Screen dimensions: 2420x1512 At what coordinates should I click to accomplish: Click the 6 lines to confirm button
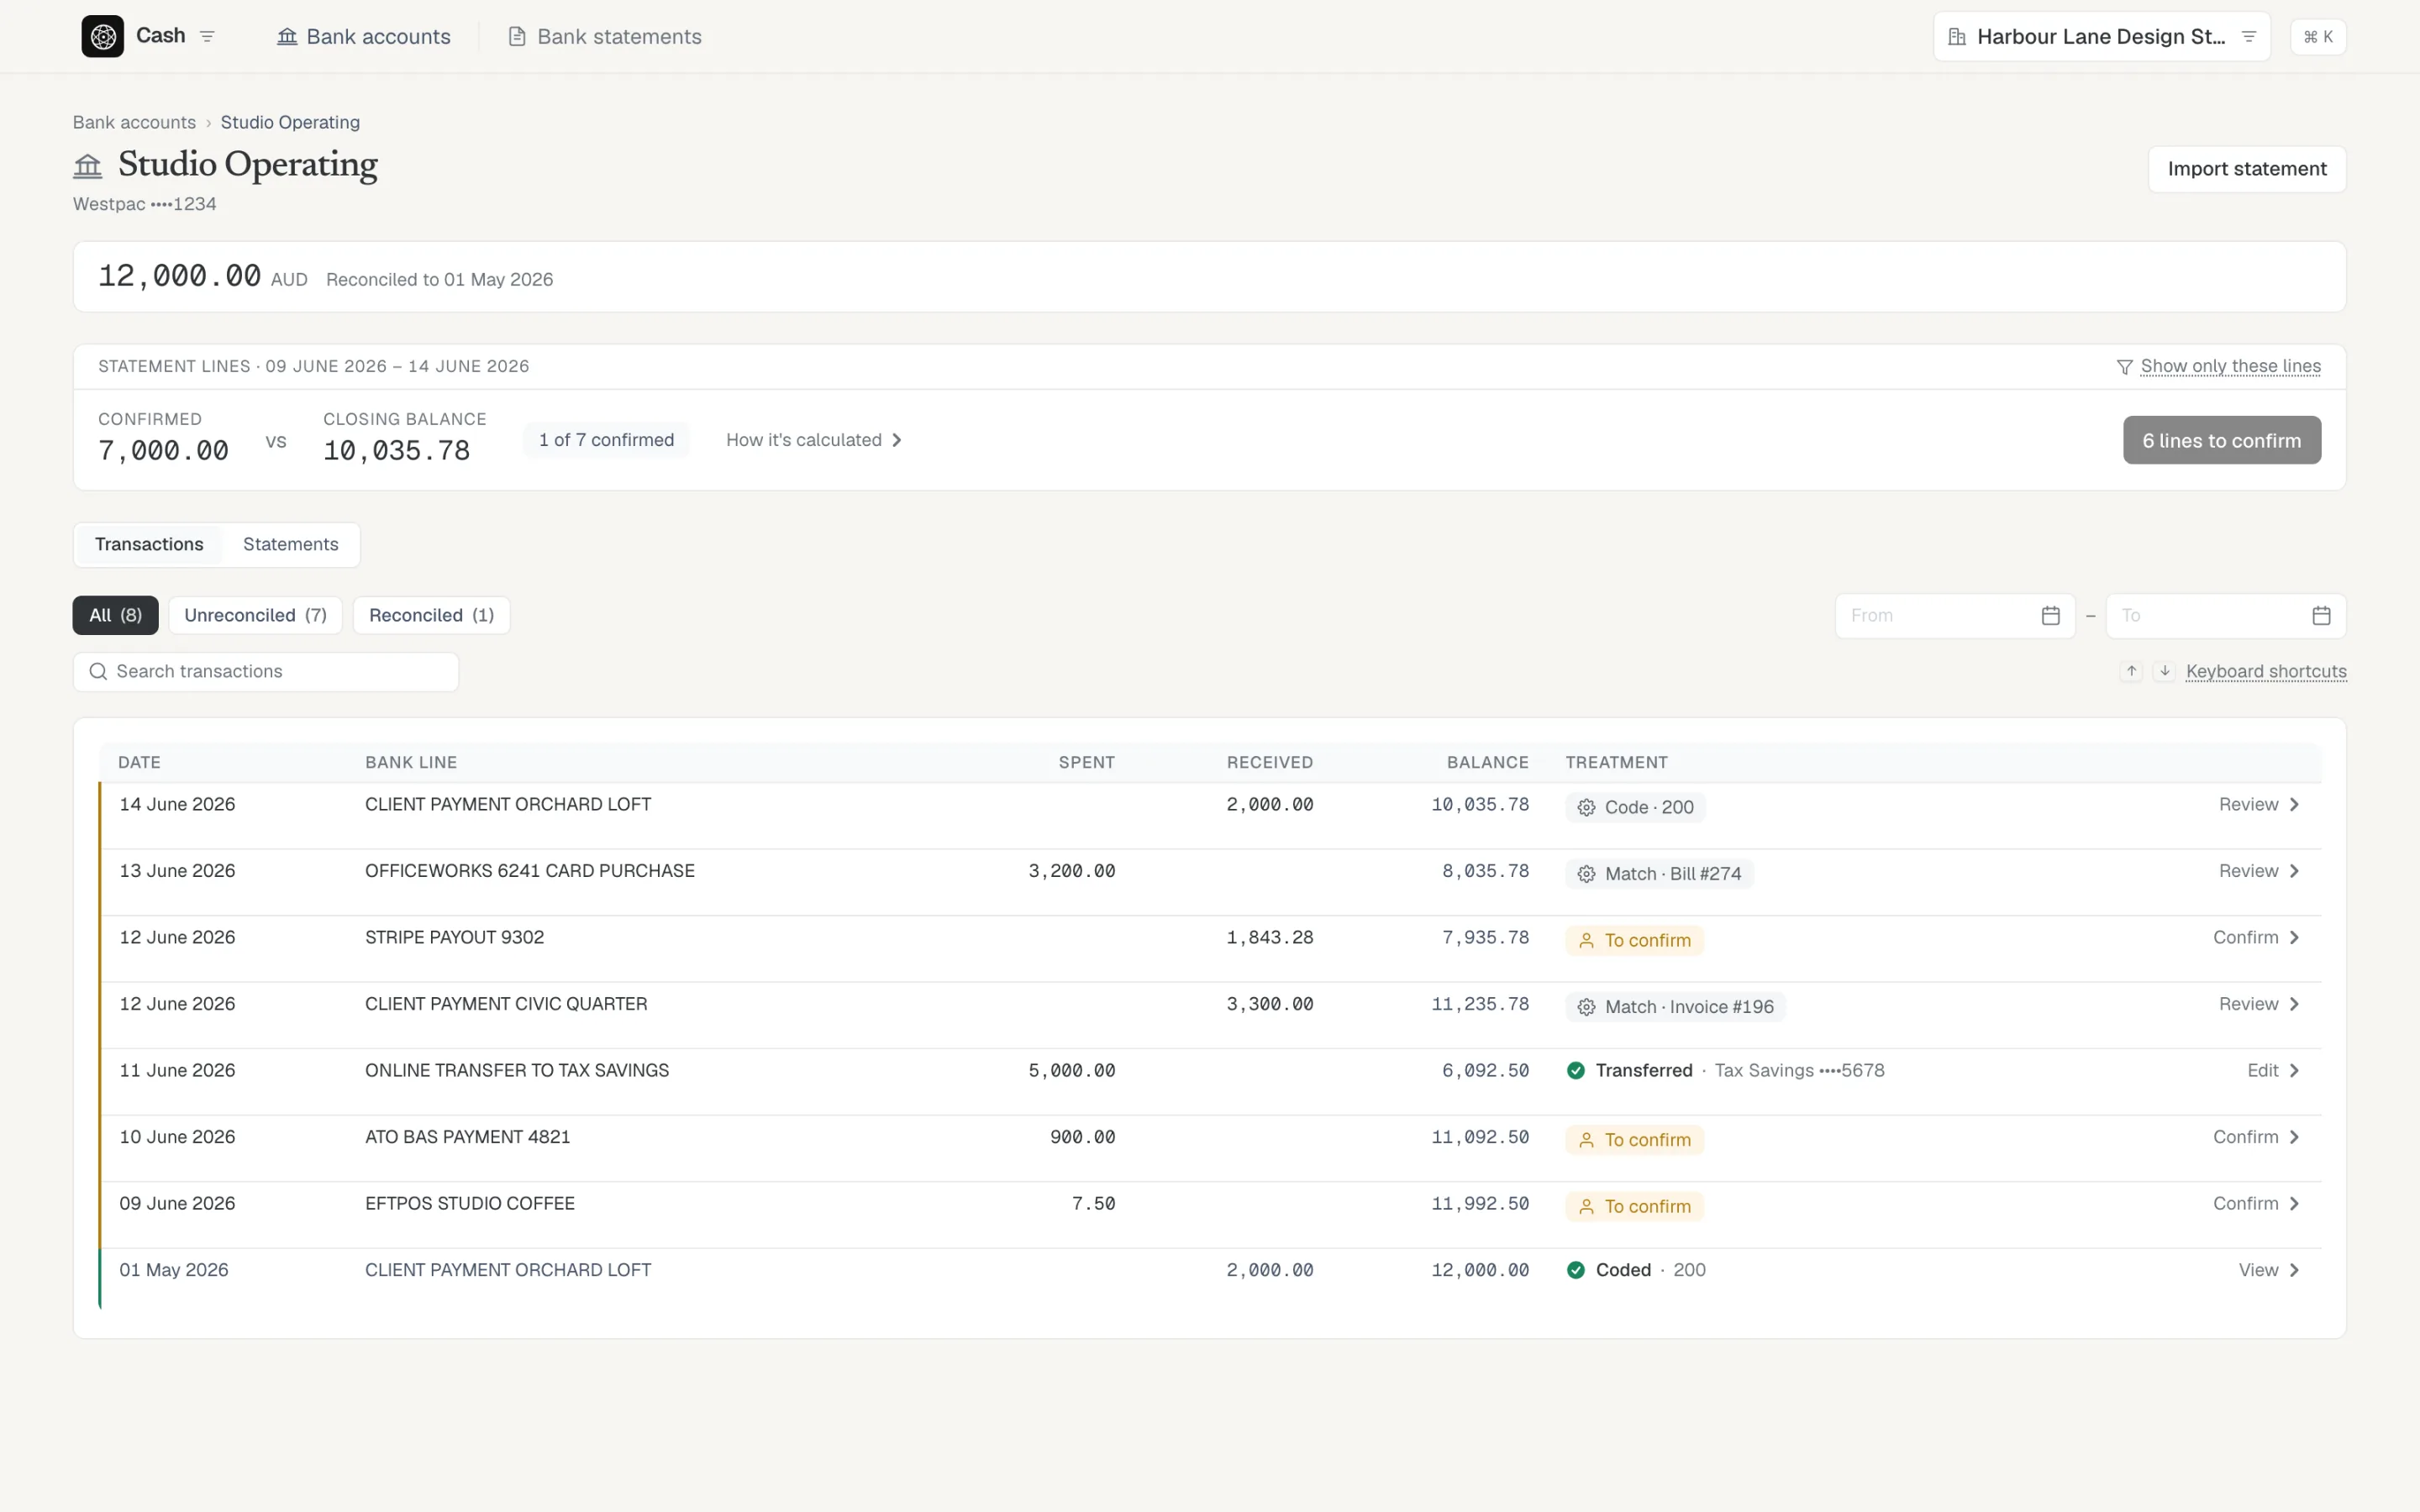tap(2221, 440)
